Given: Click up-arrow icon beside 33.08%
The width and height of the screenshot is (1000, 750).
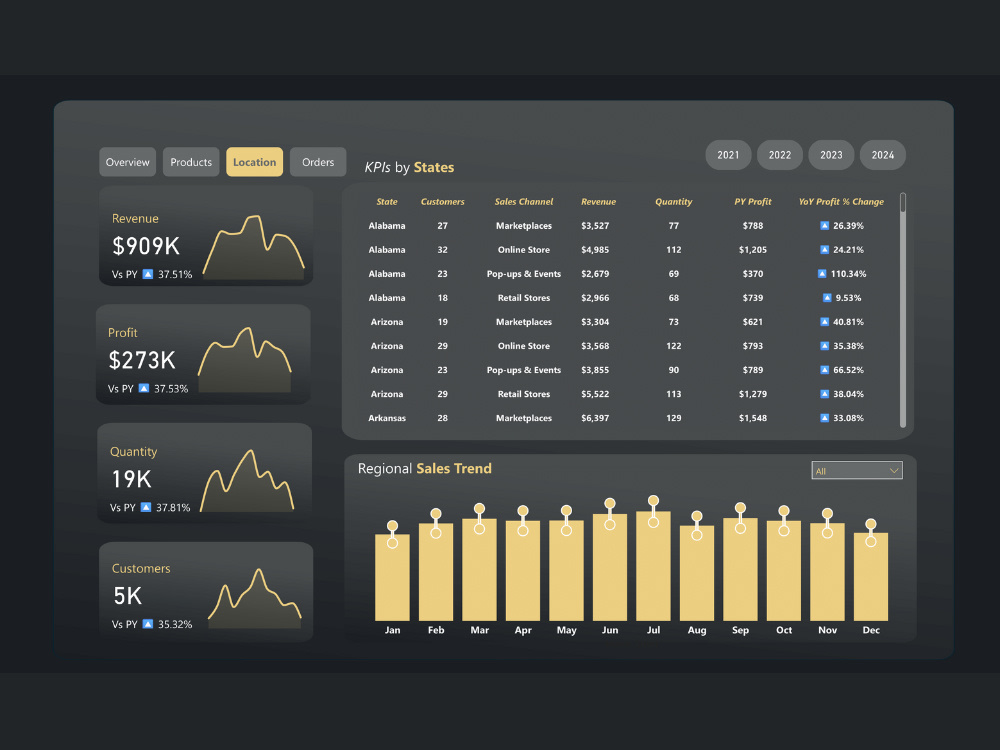Looking at the screenshot, I should [x=824, y=418].
